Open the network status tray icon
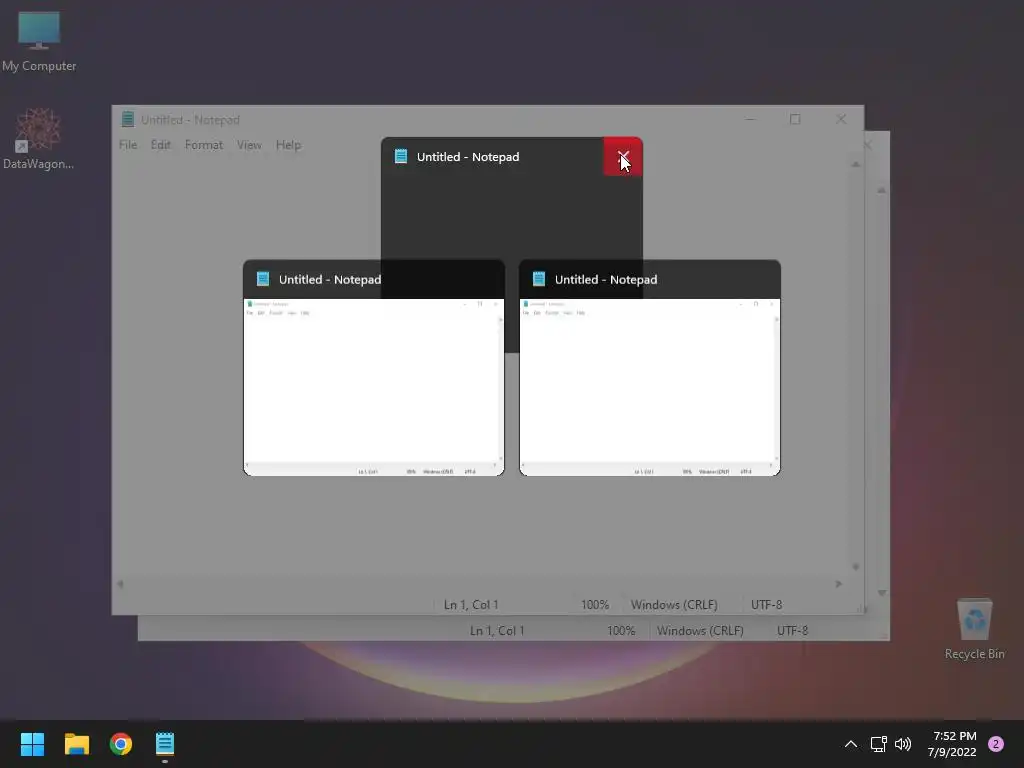 pos(878,744)
